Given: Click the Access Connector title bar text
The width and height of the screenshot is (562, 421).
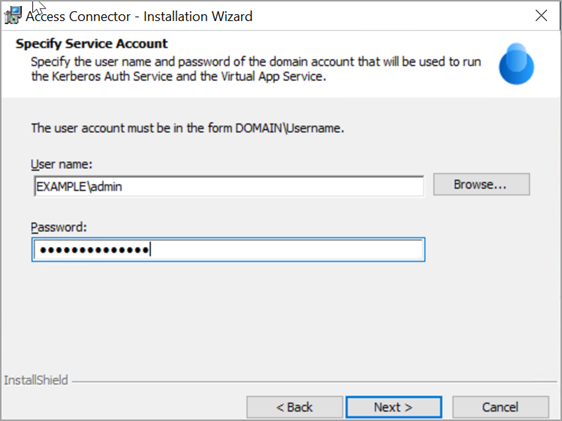Looking at the screenshot, I should [x=139, y=16].
